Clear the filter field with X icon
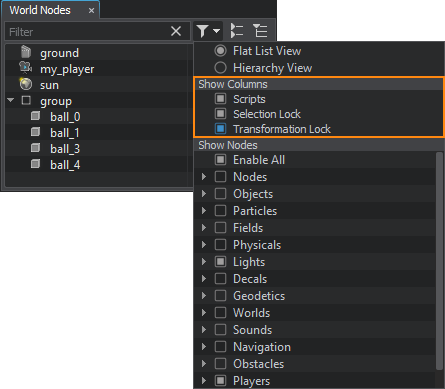 [x=176, y=31]
